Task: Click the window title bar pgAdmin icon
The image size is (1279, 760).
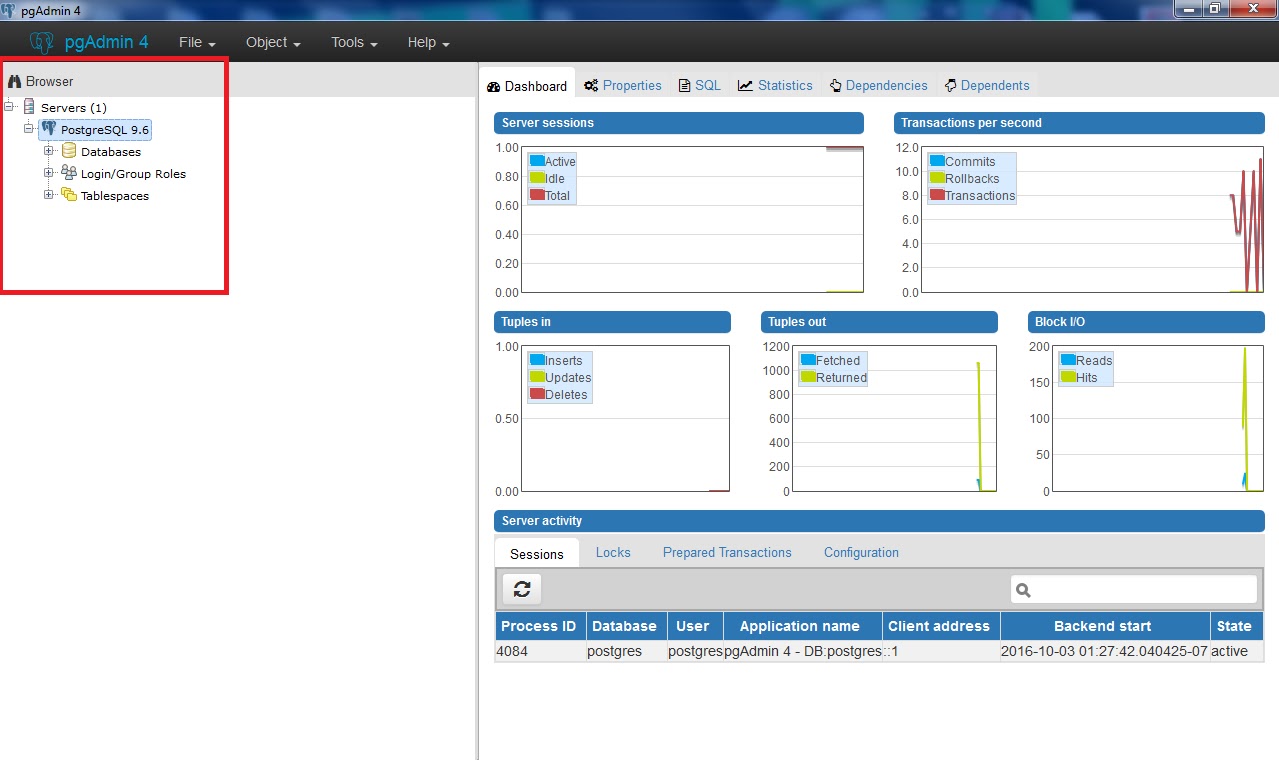Action: pos(9,9)
